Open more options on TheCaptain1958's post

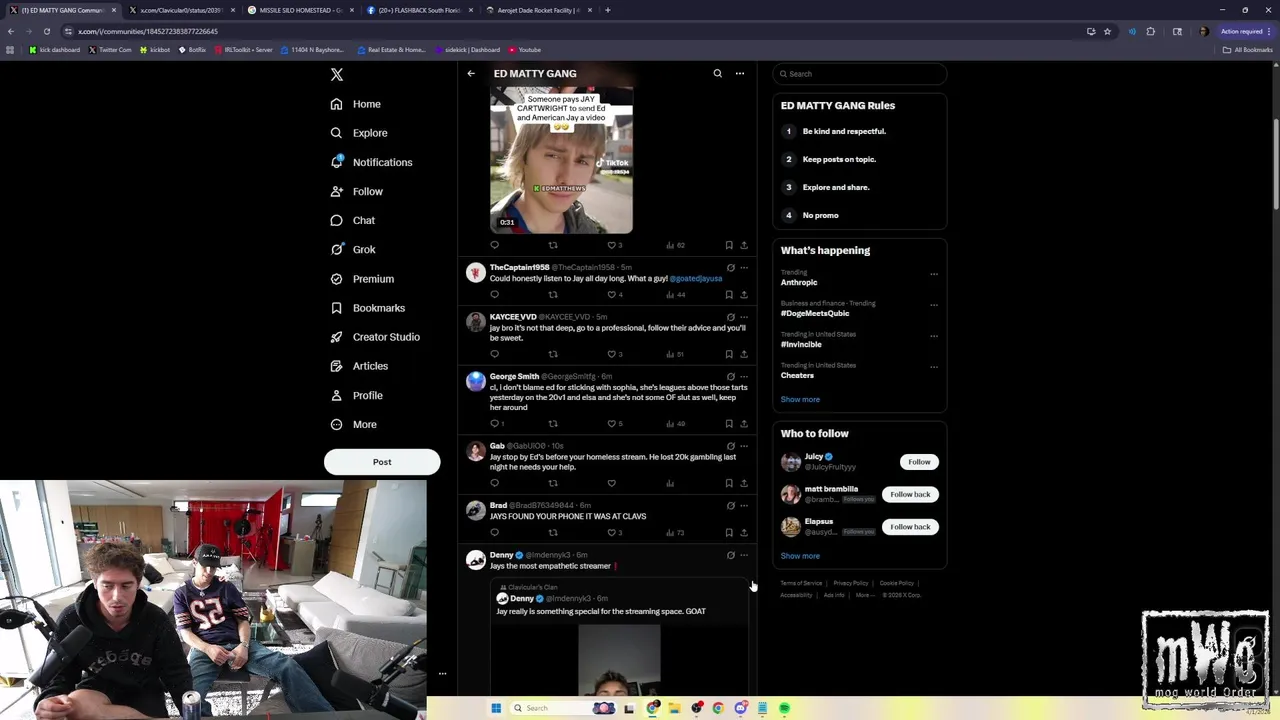(744, 268)
